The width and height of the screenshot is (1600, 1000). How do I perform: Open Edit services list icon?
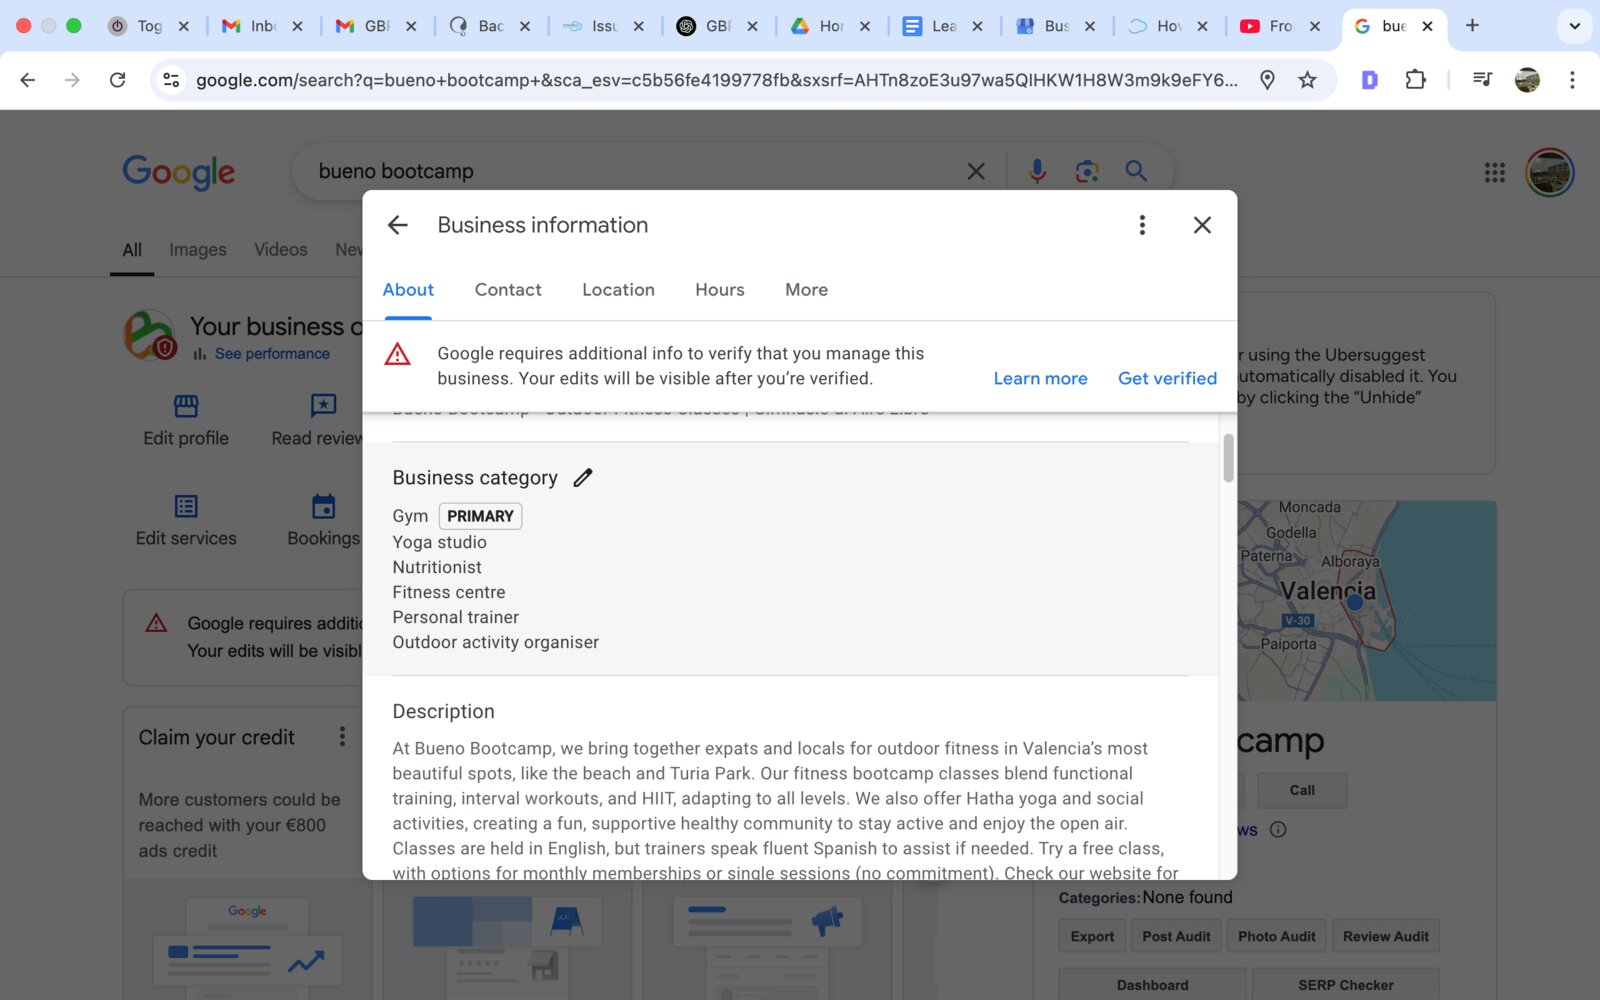(186, 506)
